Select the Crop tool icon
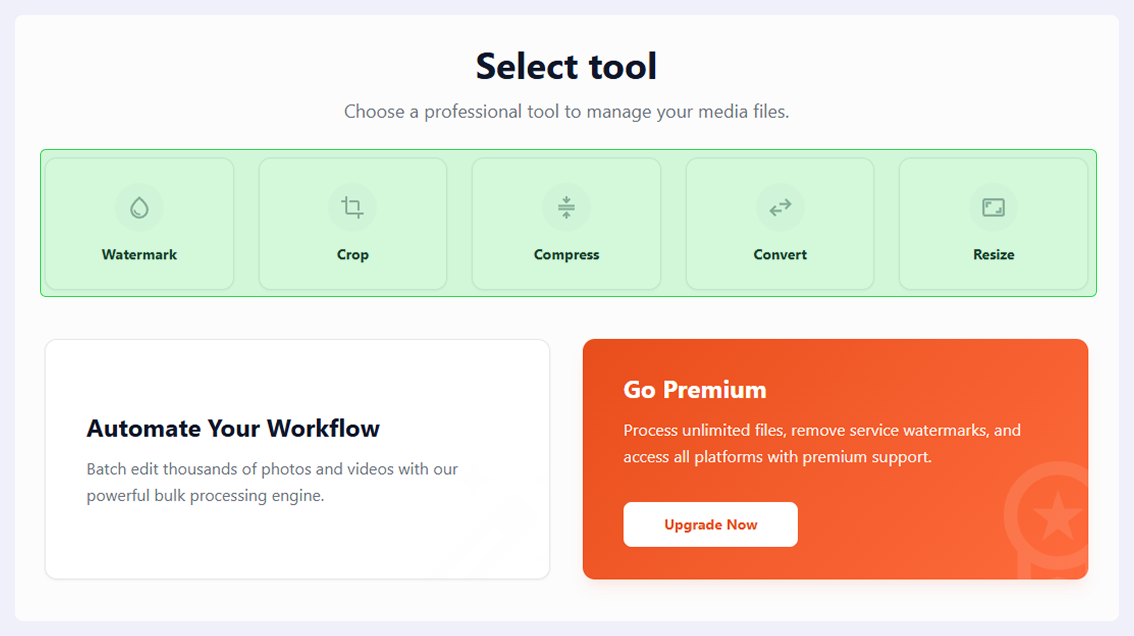Image resolution: width=1134 pixels, height=636 pixels. coord(352,208)
